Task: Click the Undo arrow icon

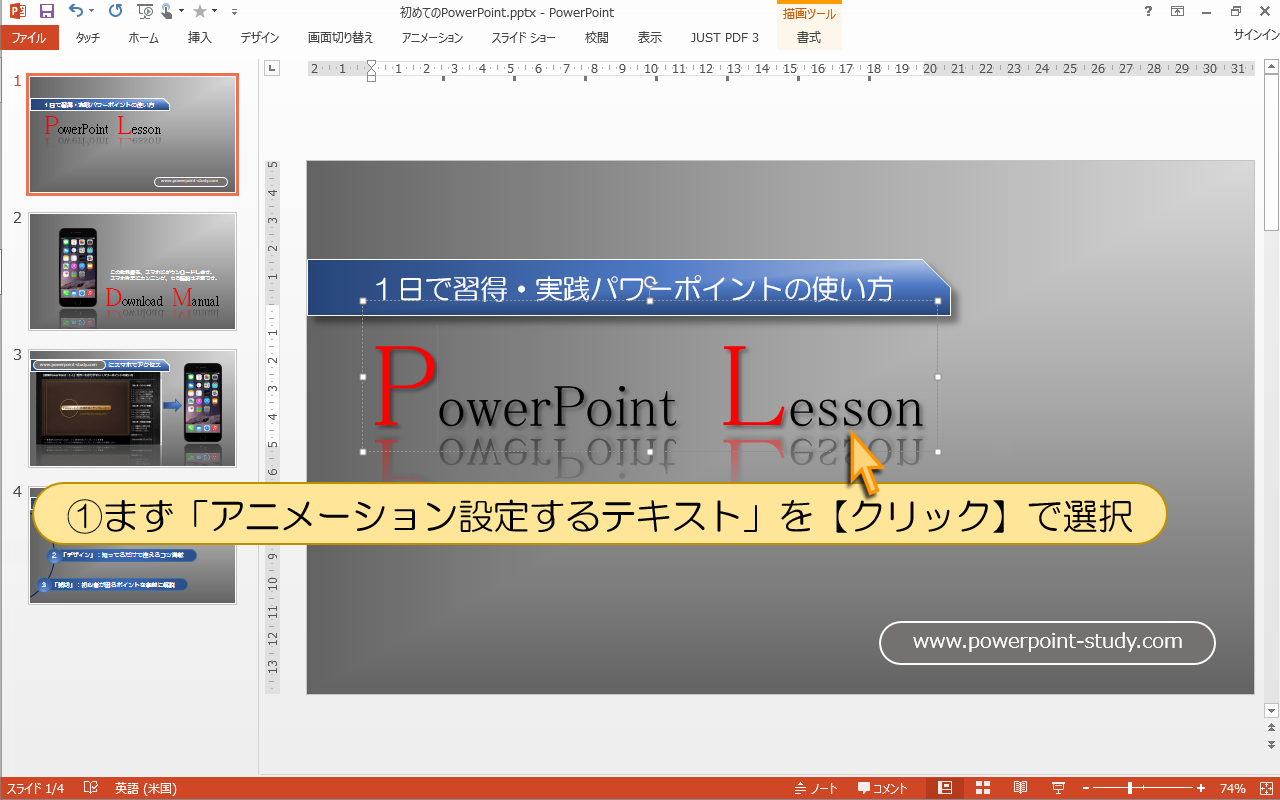Action: (x=76, y=12)
